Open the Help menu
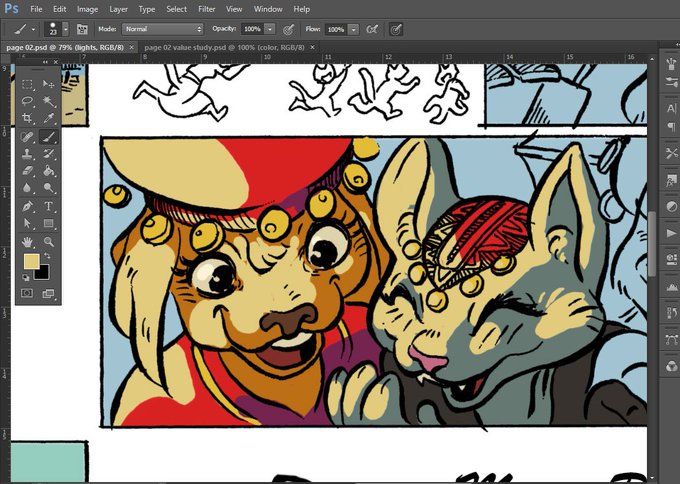The width and height of the screenshot is (680, 484). 301,9
